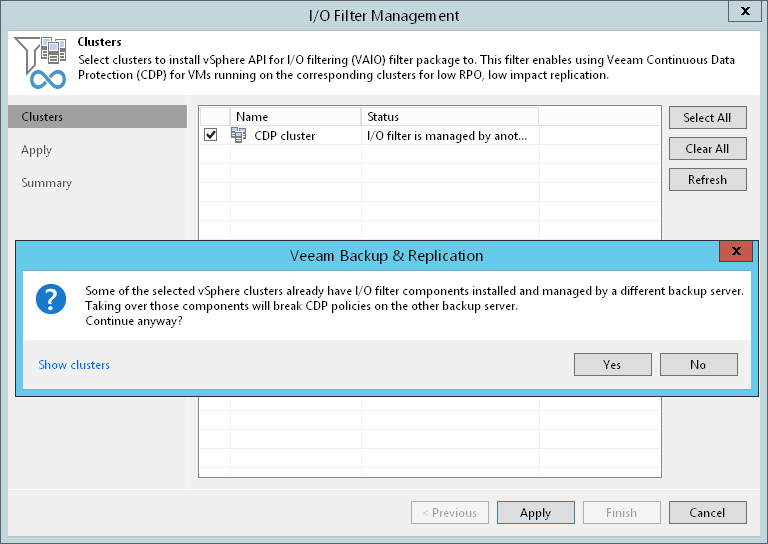The image size is (768, 544).
Task: Select the Clusters wizard step
Action: click(x=97, y=117)
